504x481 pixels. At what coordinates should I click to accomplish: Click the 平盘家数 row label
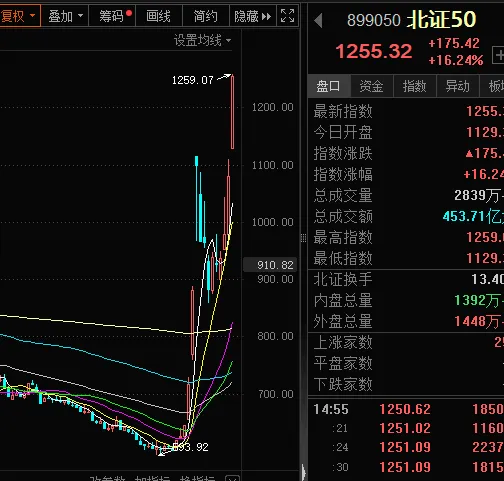coord(343,363)
